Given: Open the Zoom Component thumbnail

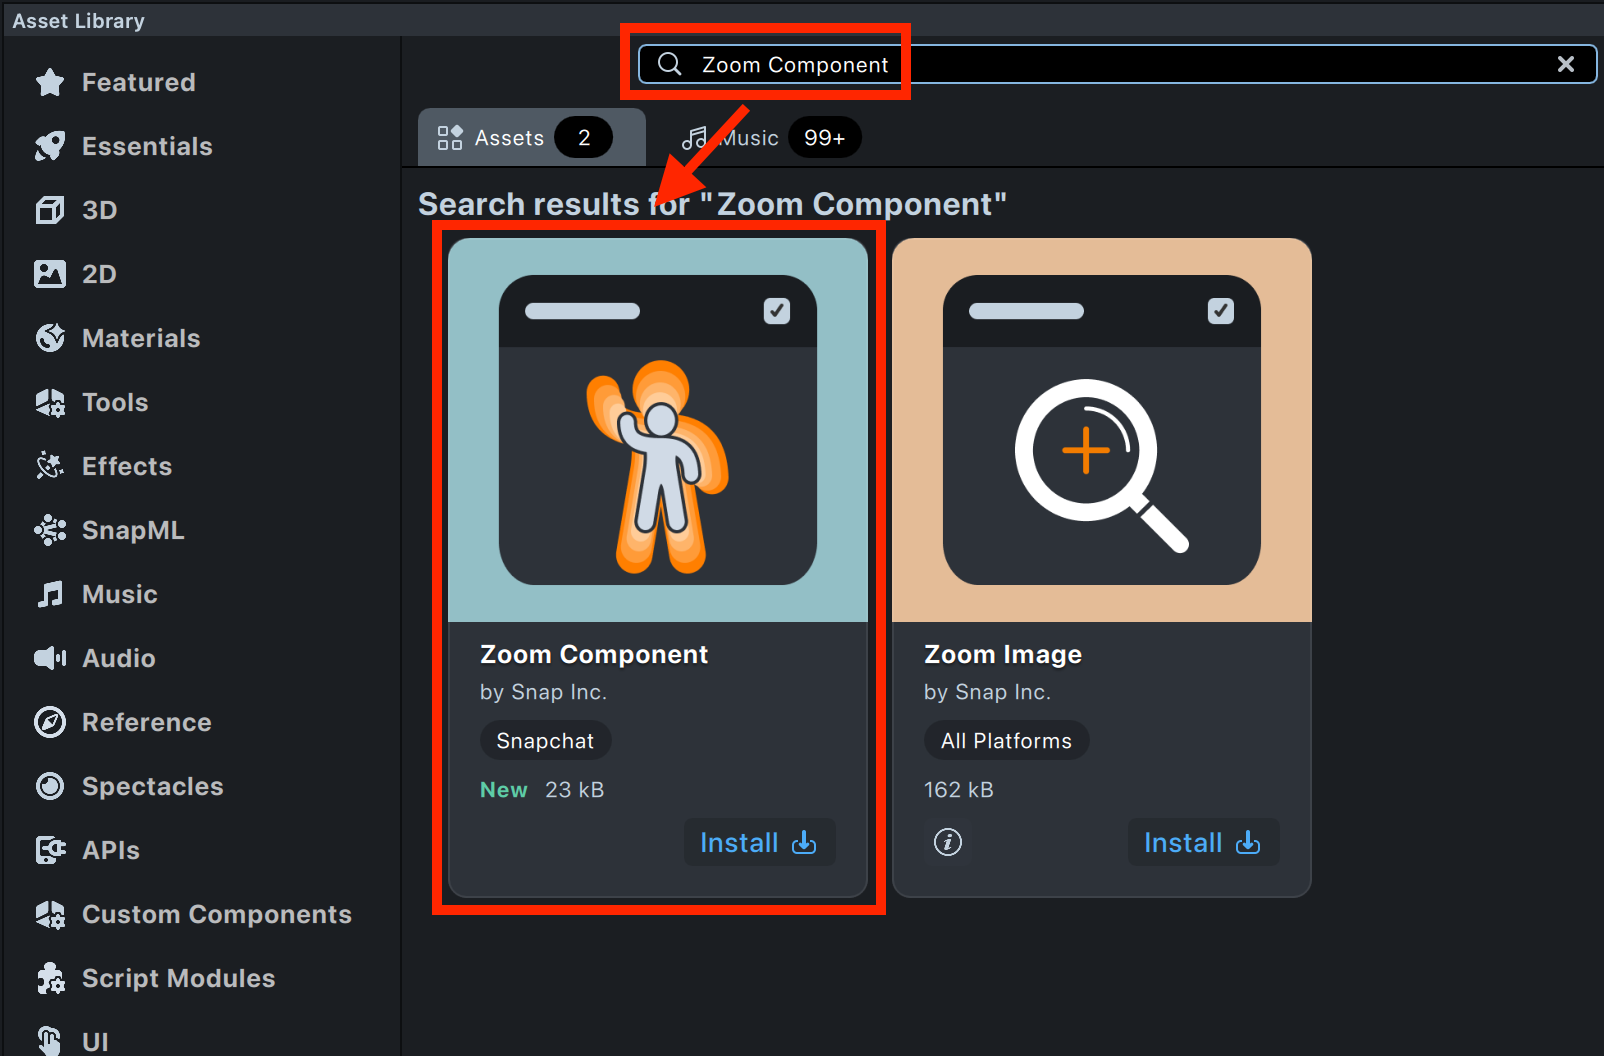Looking at the screenshot, I should click(x=658, y=430).
